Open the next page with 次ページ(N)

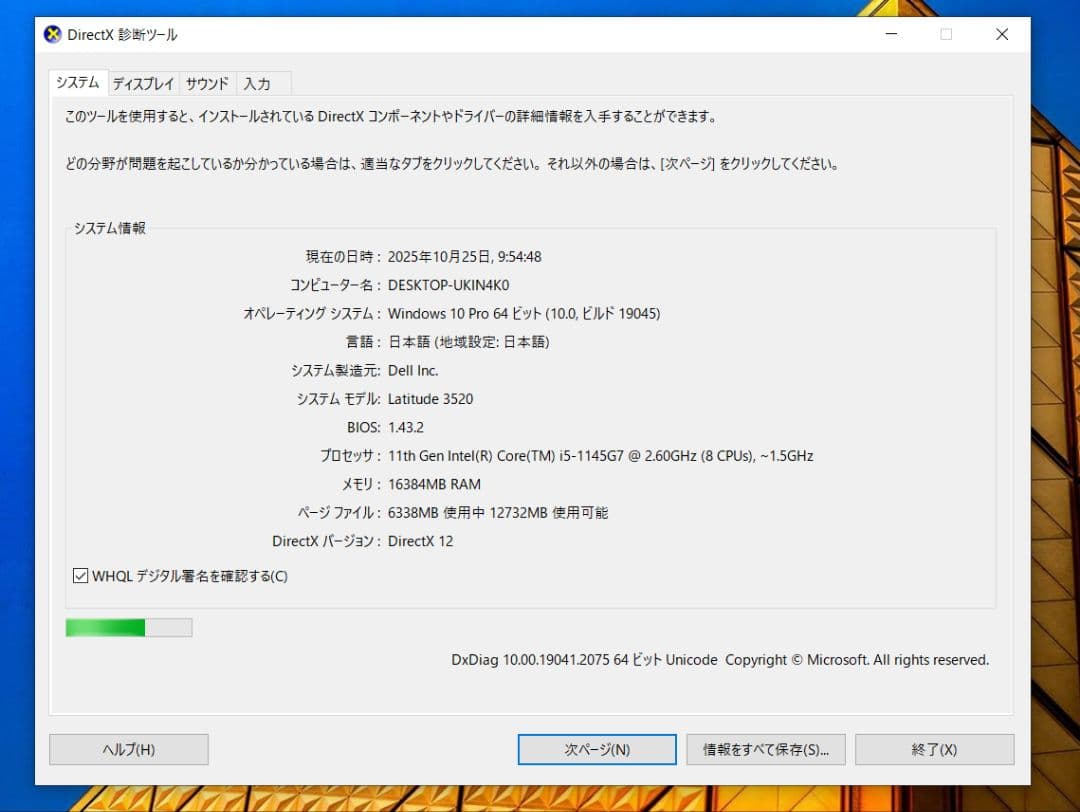coord(596,749)
